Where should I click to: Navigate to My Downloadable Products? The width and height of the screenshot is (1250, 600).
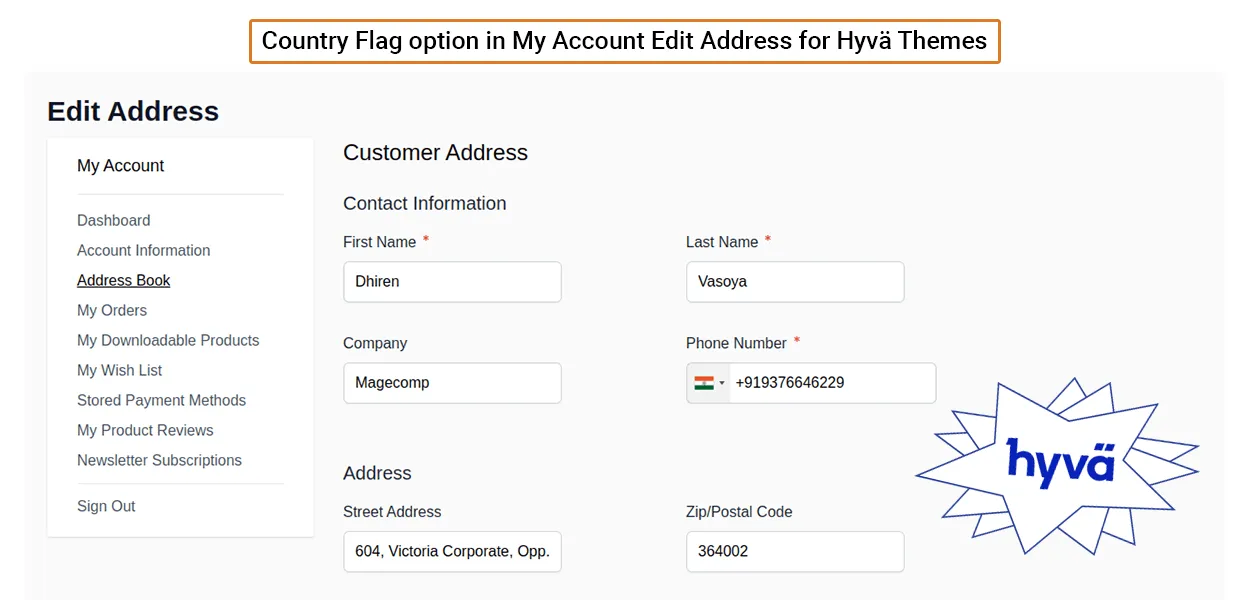(x=168, y=340)
